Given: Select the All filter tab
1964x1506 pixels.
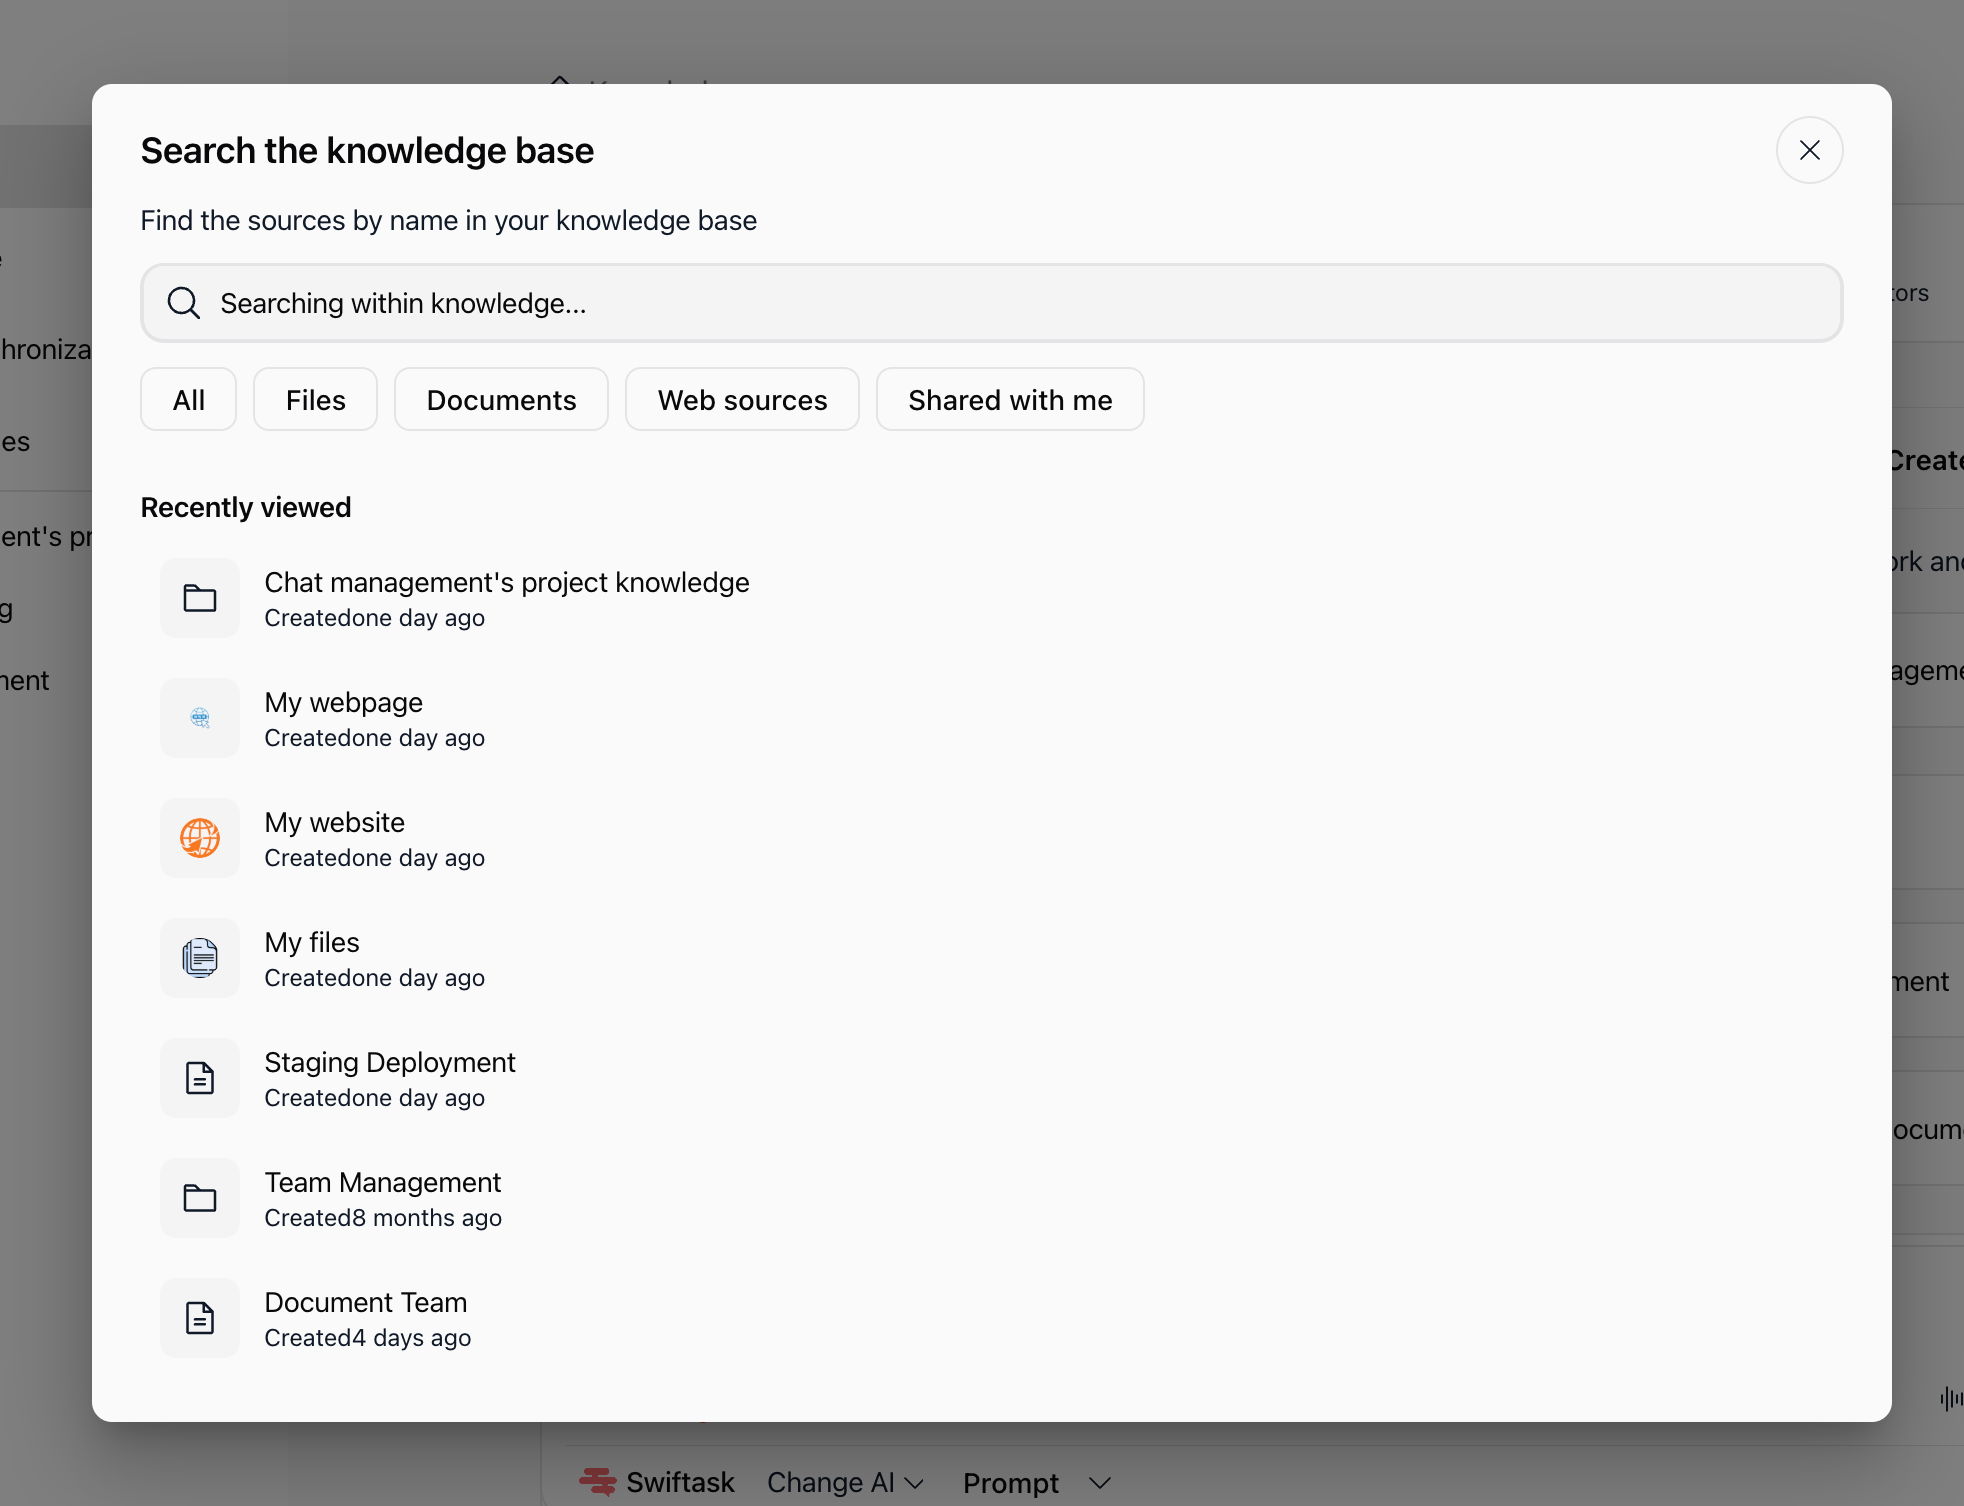Looking at the screenshot, I should click(x=188, y=399).
